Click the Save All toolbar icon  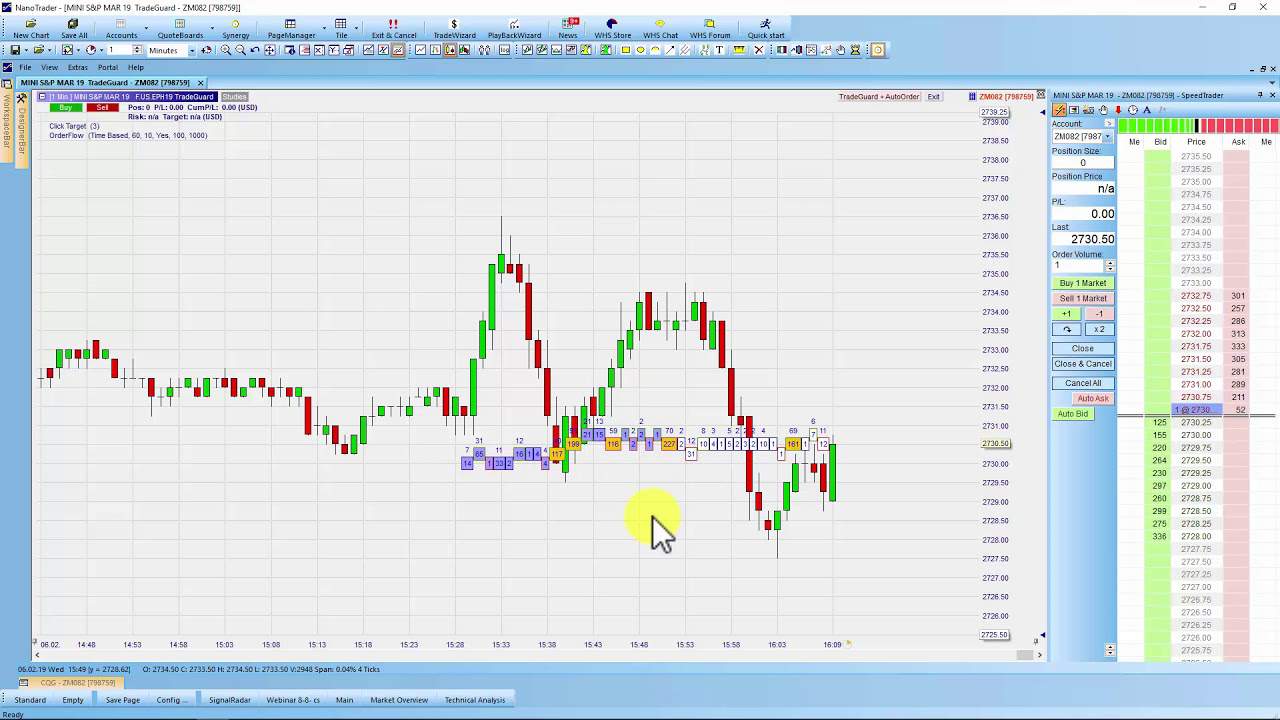[74, 28]
